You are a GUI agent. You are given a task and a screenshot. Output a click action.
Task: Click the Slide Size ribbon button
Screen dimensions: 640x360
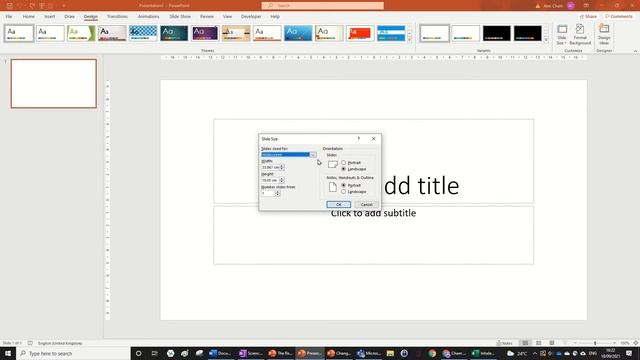tap(562, 35)
